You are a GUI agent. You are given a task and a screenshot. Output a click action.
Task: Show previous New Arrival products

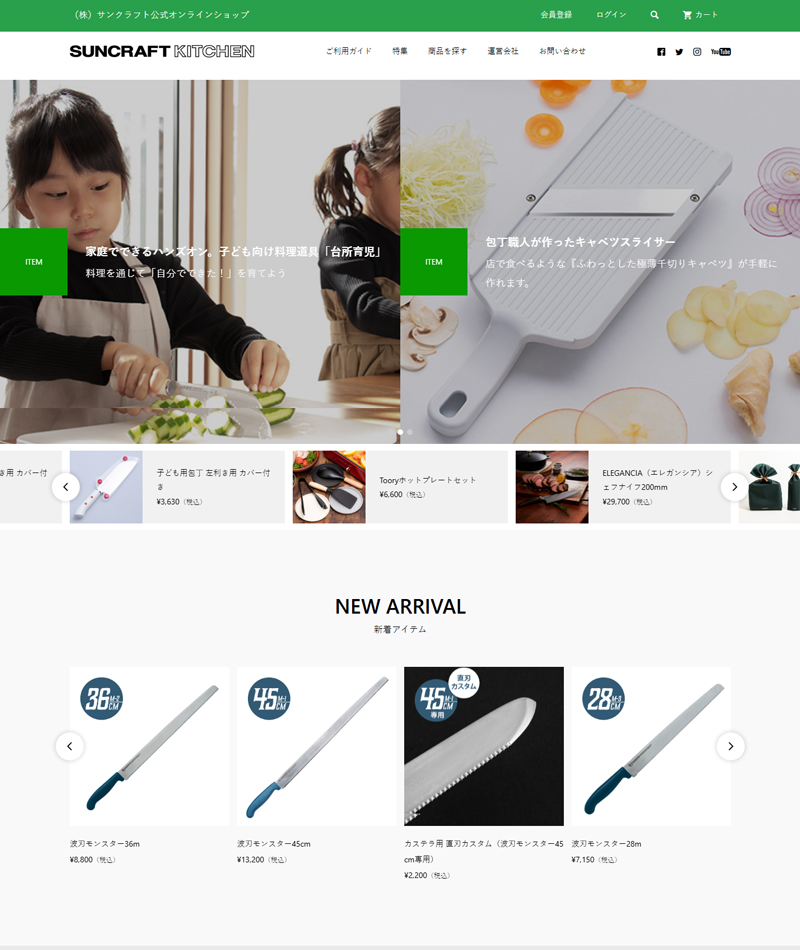pyautogui.click(x=70, y=746)
